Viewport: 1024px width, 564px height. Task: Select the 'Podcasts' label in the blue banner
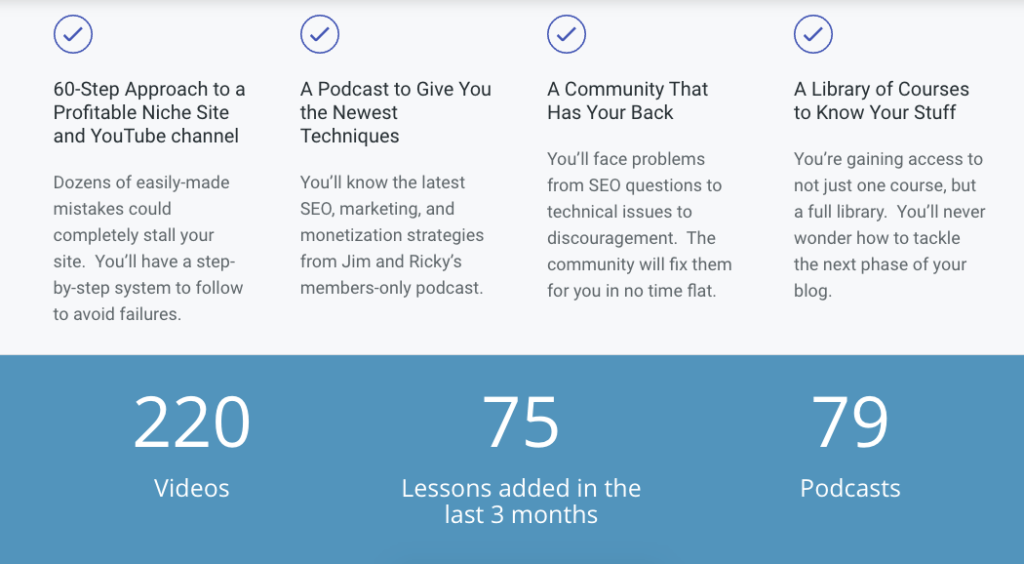coord(850,488)
